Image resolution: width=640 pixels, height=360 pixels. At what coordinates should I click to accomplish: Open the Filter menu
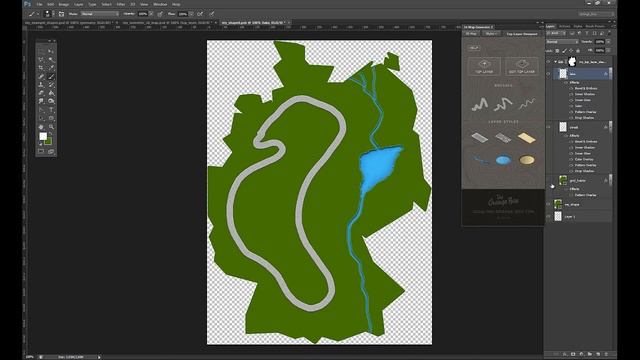tap(121, 4)
